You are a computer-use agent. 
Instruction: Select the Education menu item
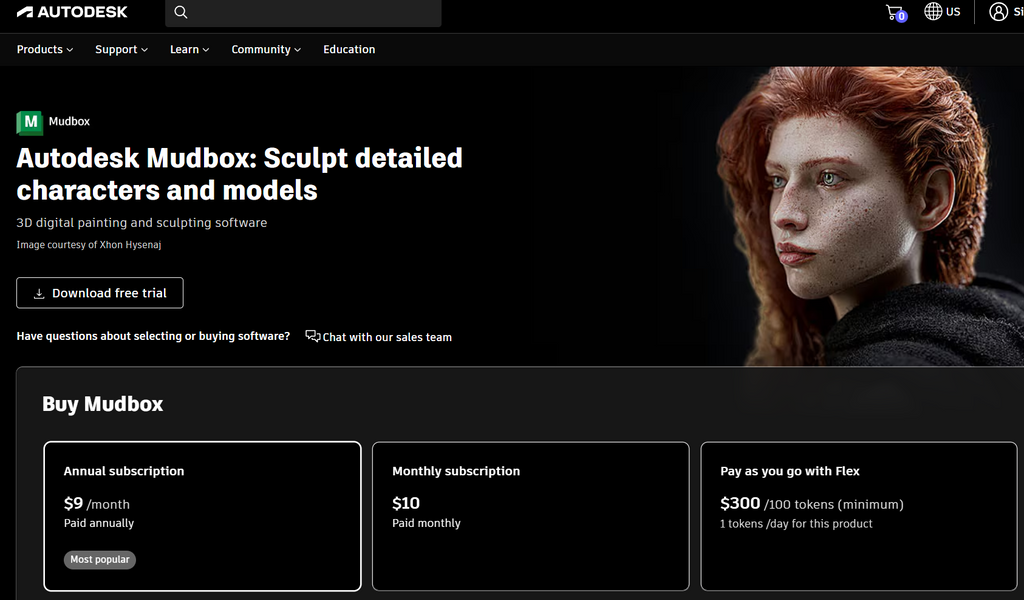[348, 49]
